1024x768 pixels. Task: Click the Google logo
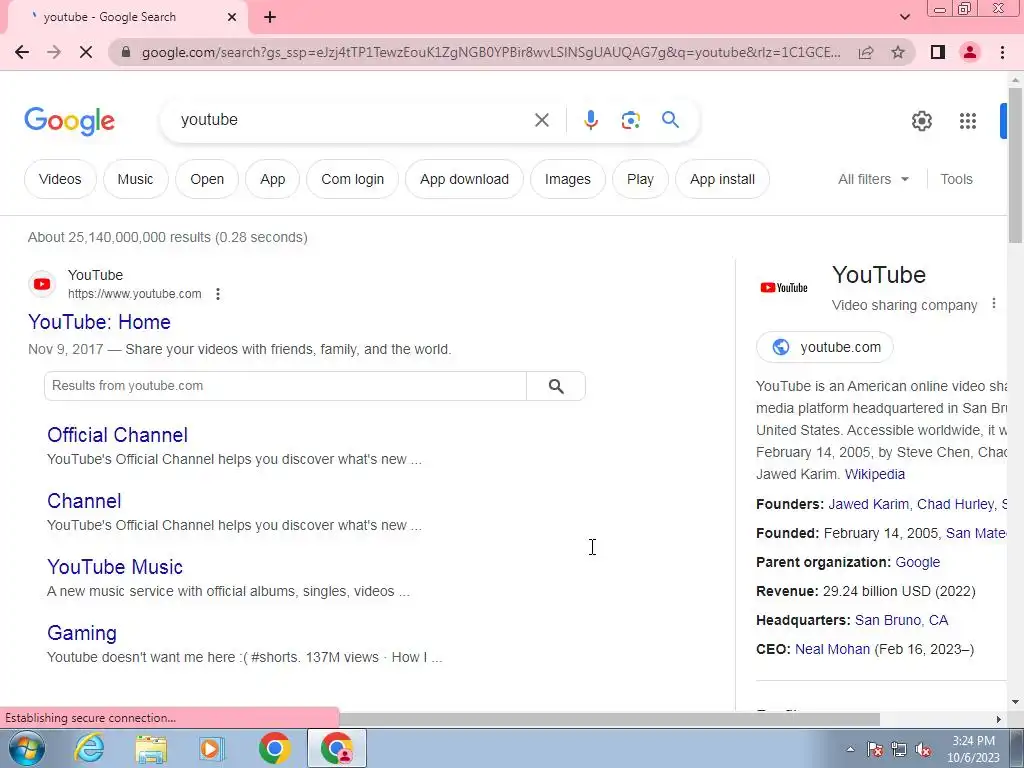tap(69, 121)
